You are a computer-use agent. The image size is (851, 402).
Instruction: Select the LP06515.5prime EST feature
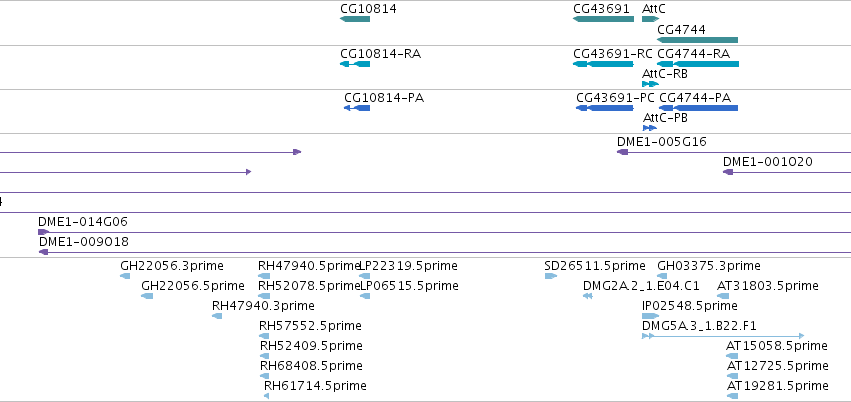click(x=365, y=296)
